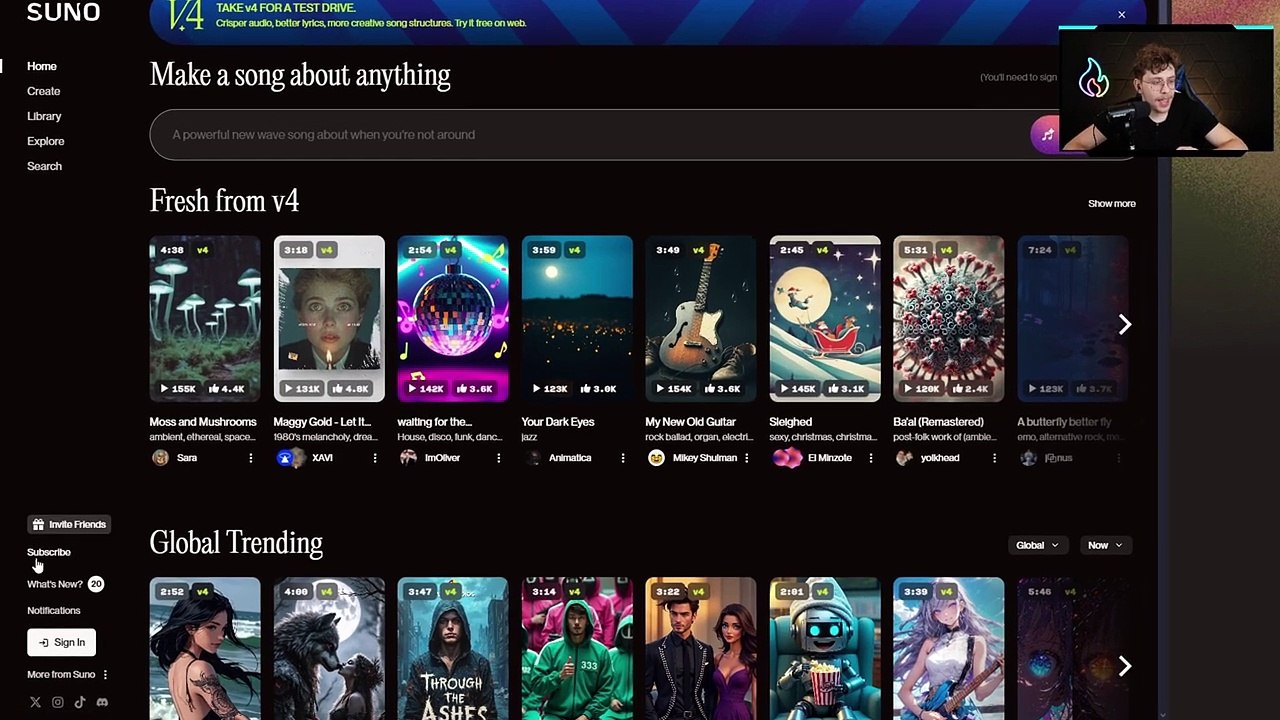Click Mikey Shulman artist name
This screenshot has height=720, width=1280.
pos(705,458)
